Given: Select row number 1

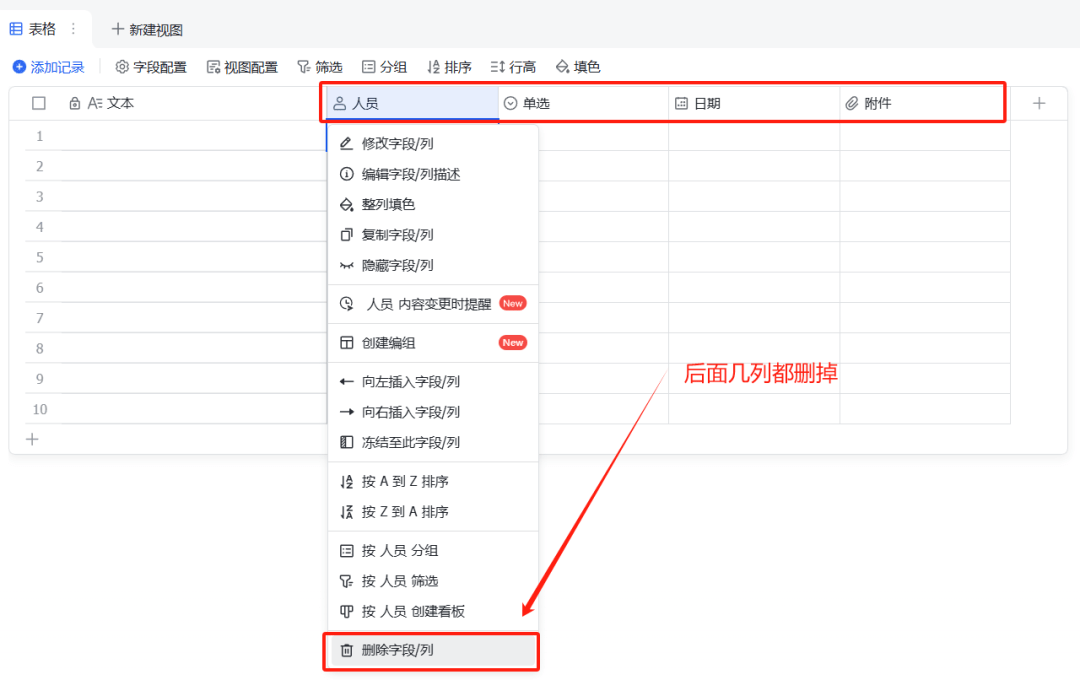Looking at the screenshot, I should 39,136.
